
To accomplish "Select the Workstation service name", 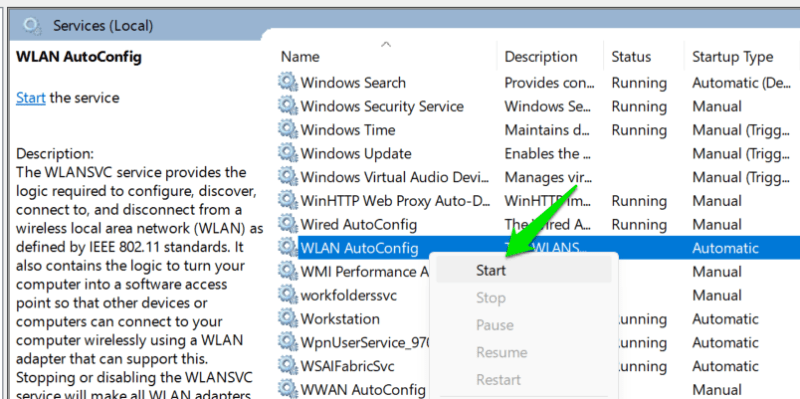I will point(340,319).
